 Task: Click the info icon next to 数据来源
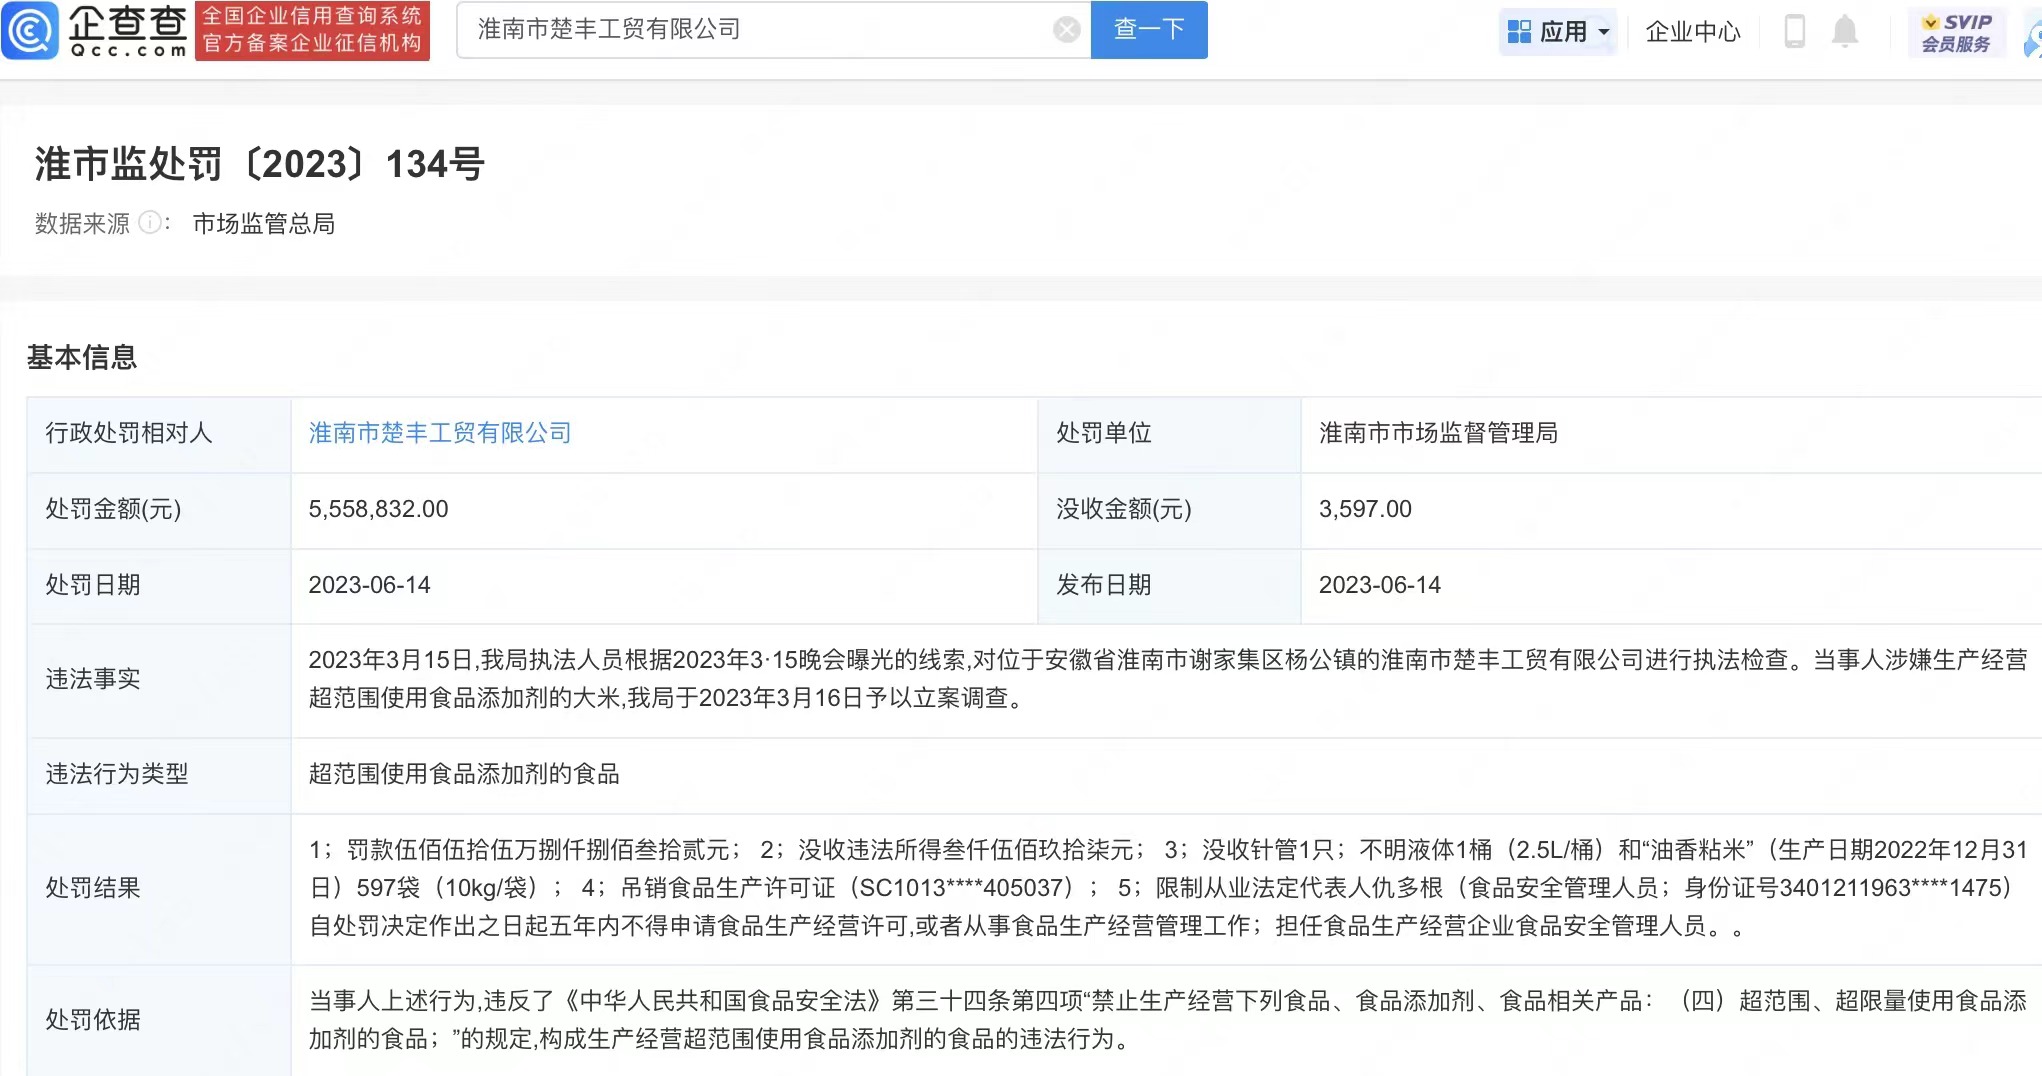pyautogui.click(x=149, y=223)
